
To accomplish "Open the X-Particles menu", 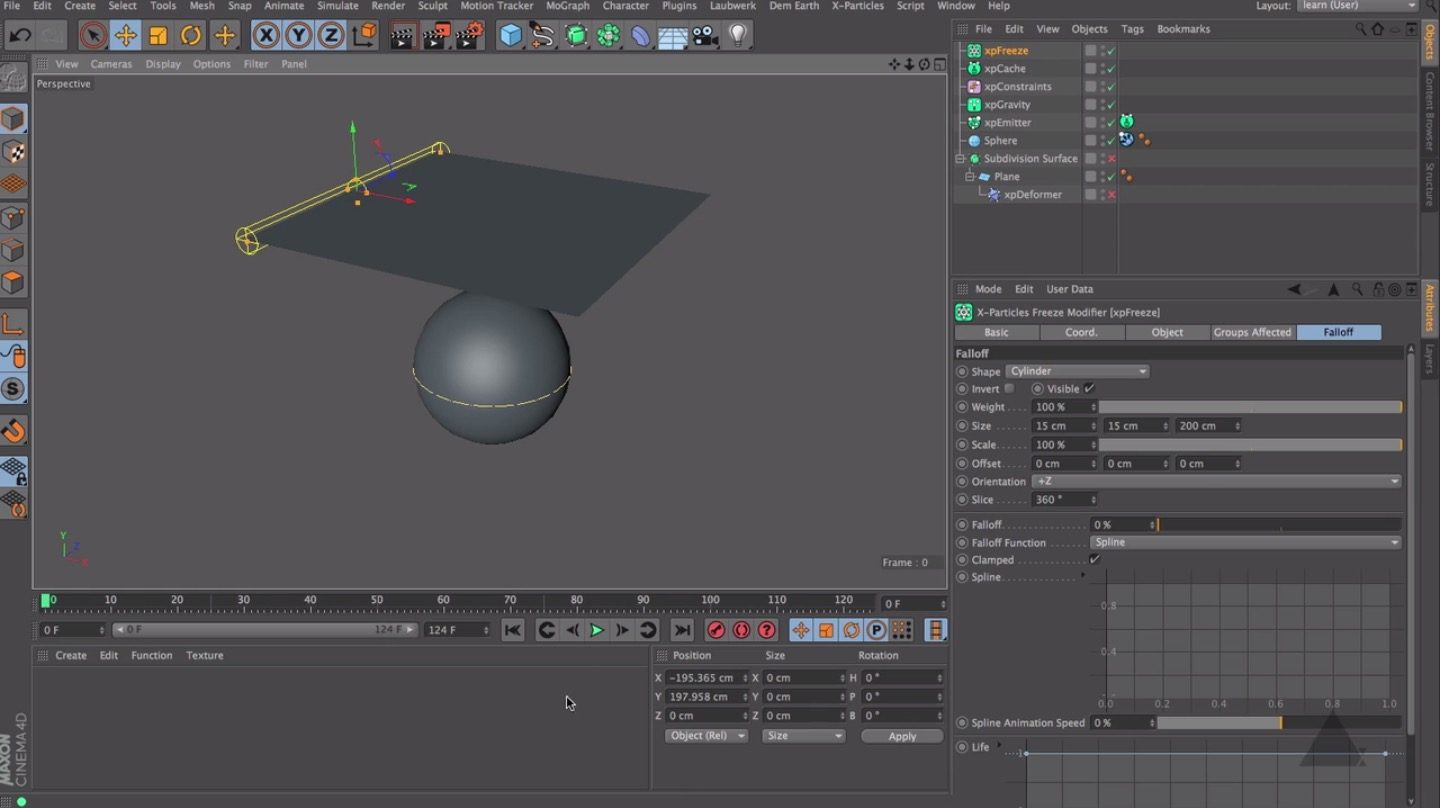I will point(858,6).
